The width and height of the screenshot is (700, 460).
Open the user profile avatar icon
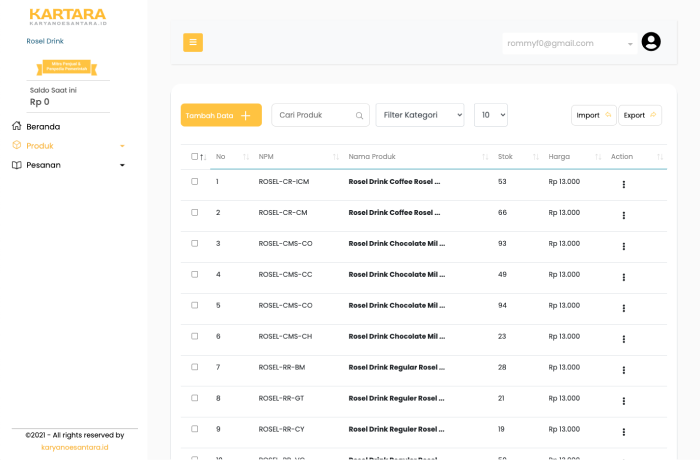click(651, 42)
